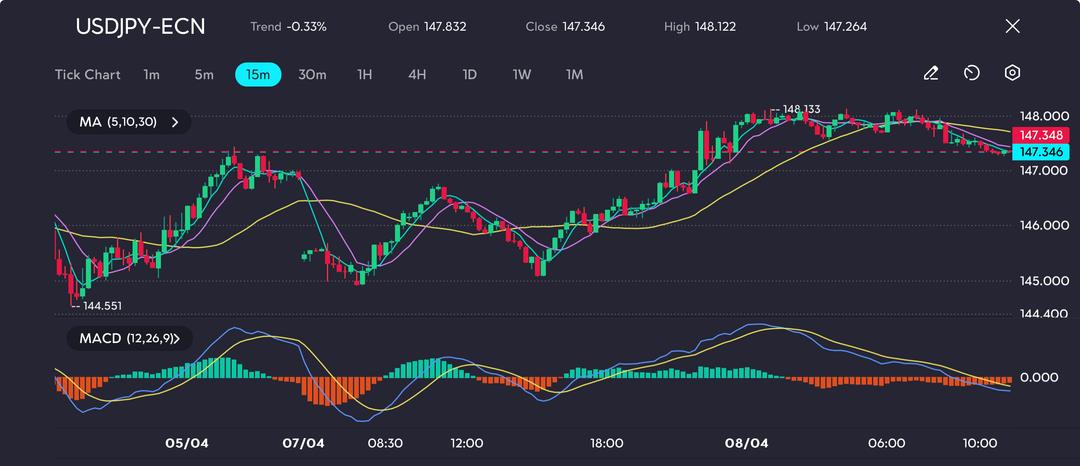Open the hexagon chart settings icon
Image resolution: width=1080 pixels, height=466 pixels.
(x=1012, y=73)
